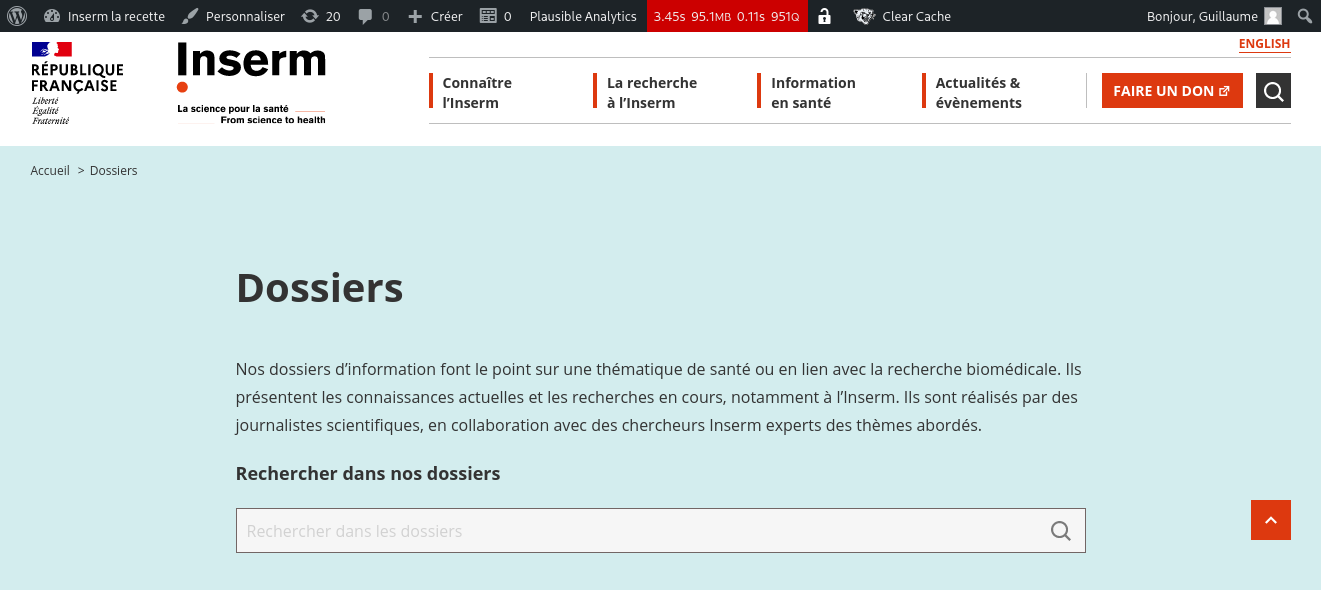The width and height of the screenshot is (1321, 590).
Task: Click the scroll-to-top arrow button
Action: point(1270,520)
